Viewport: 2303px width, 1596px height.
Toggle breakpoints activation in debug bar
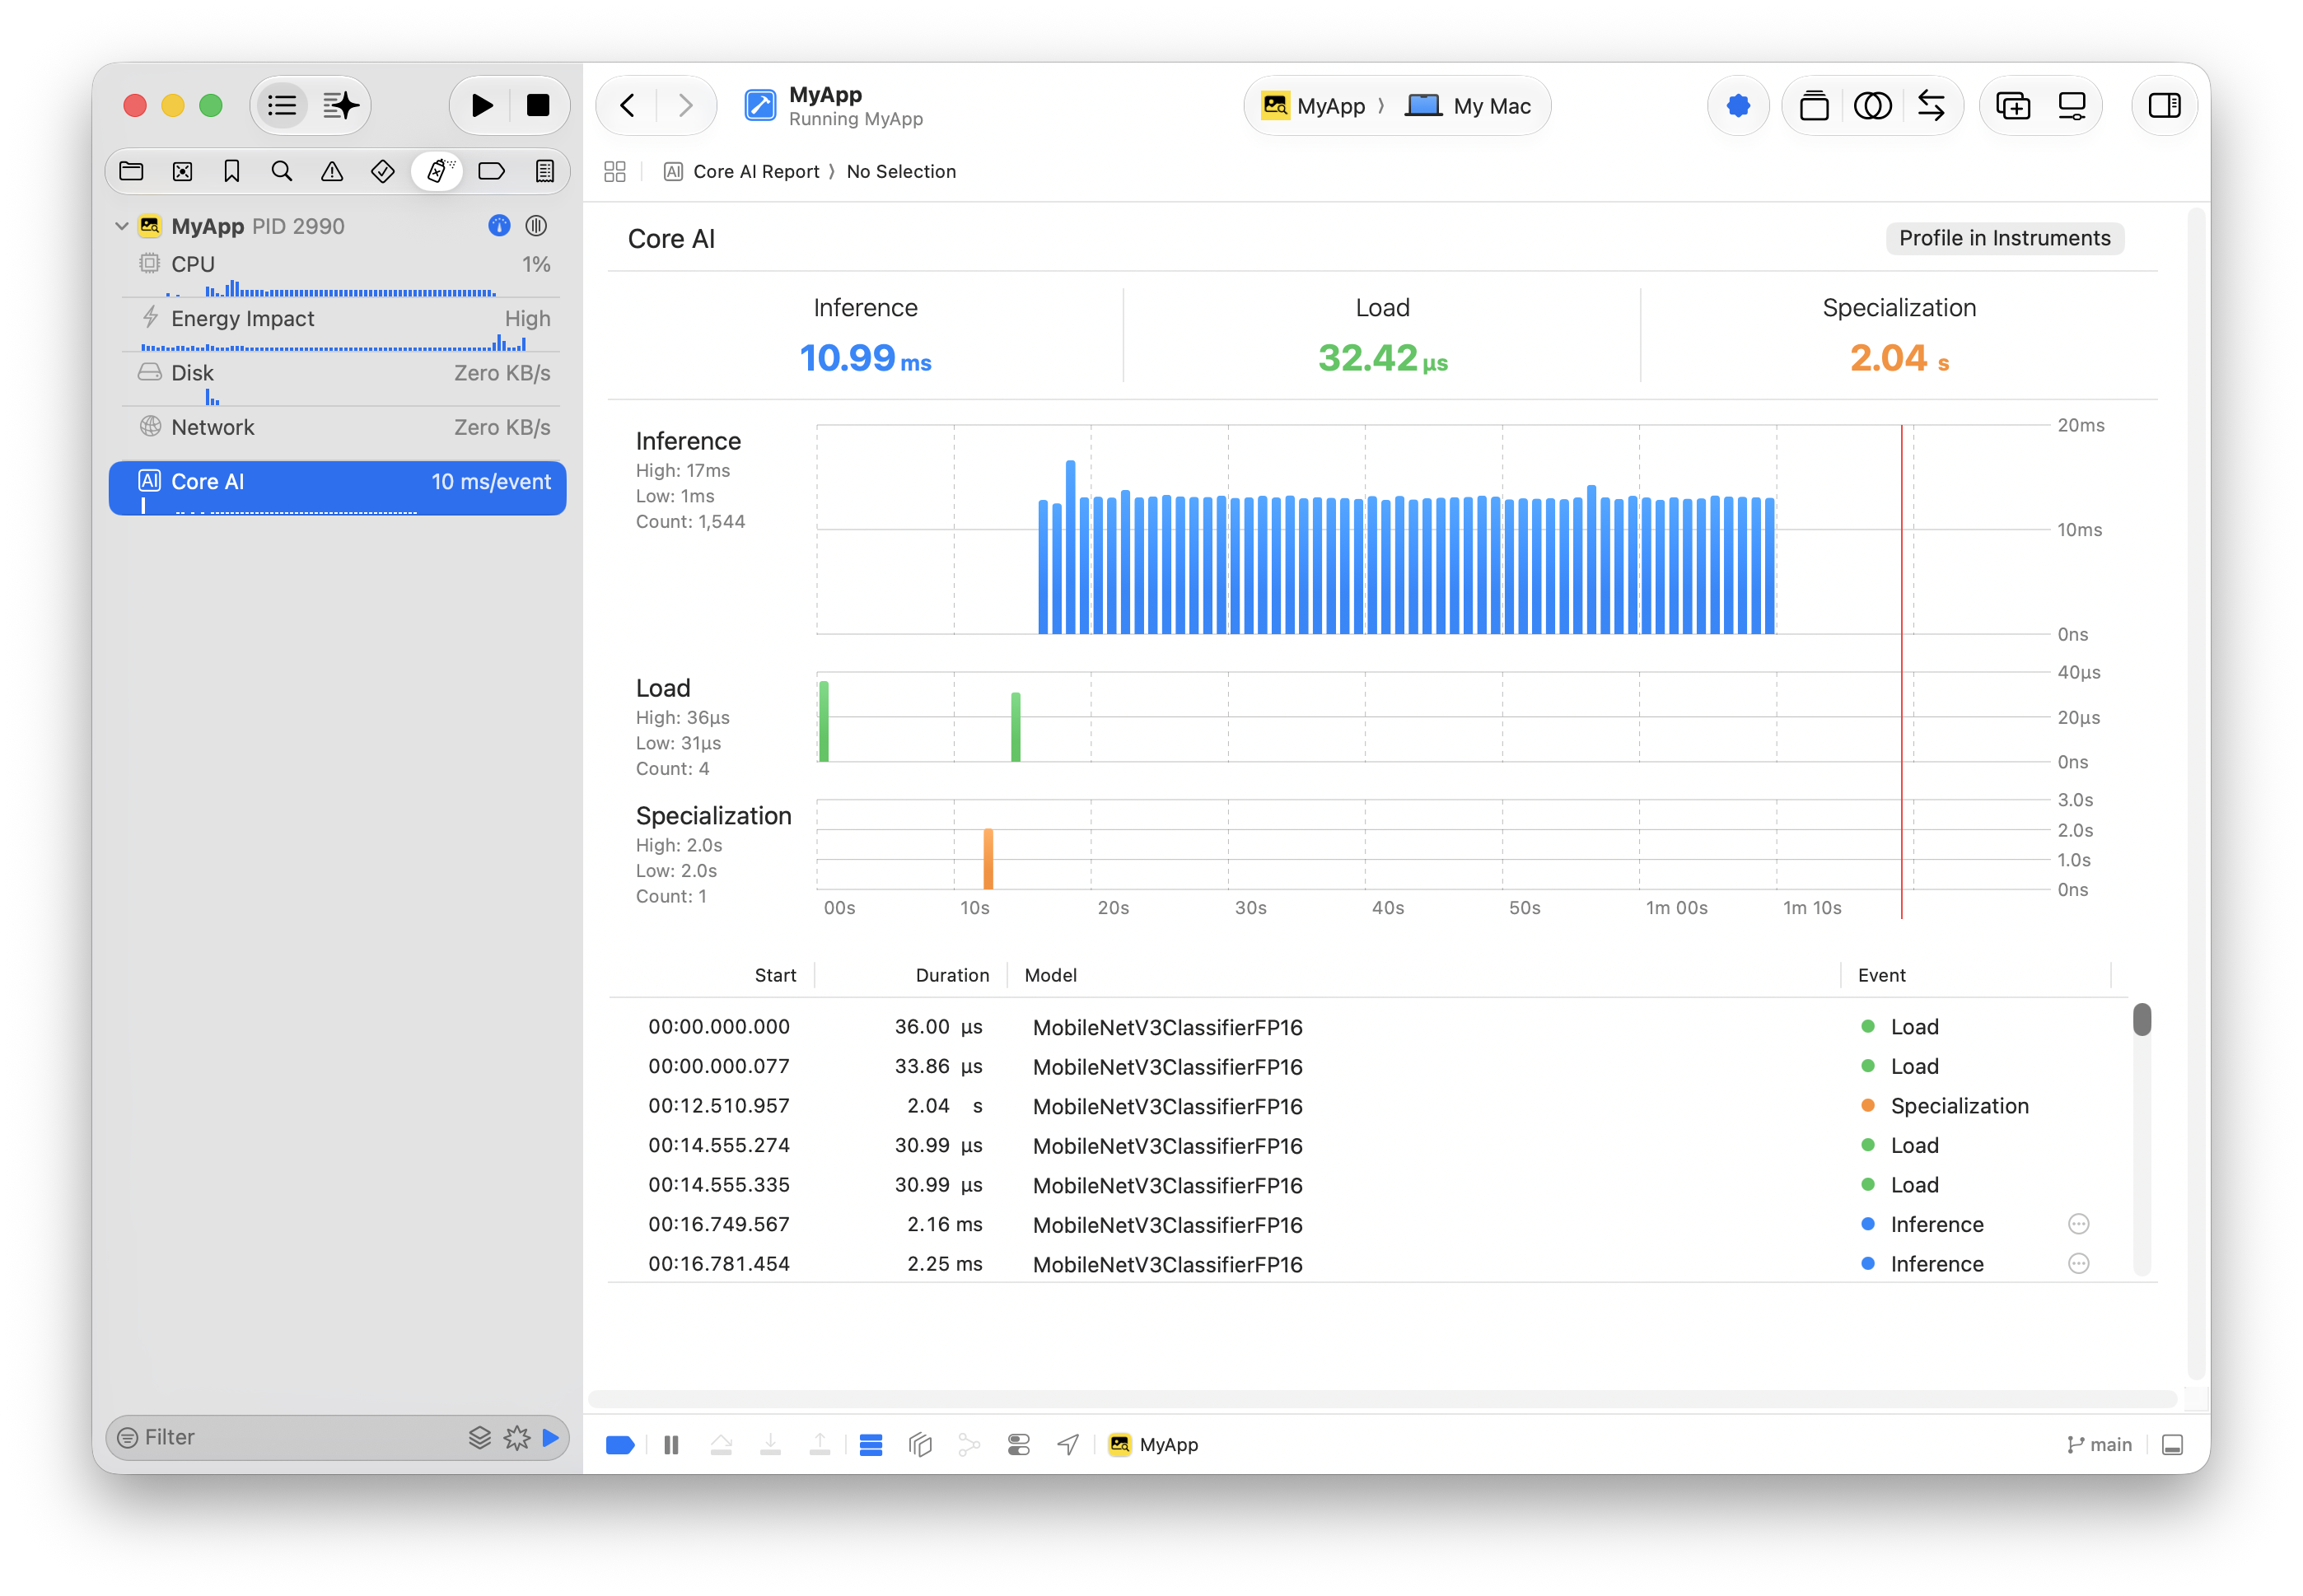pos(620,1445)
